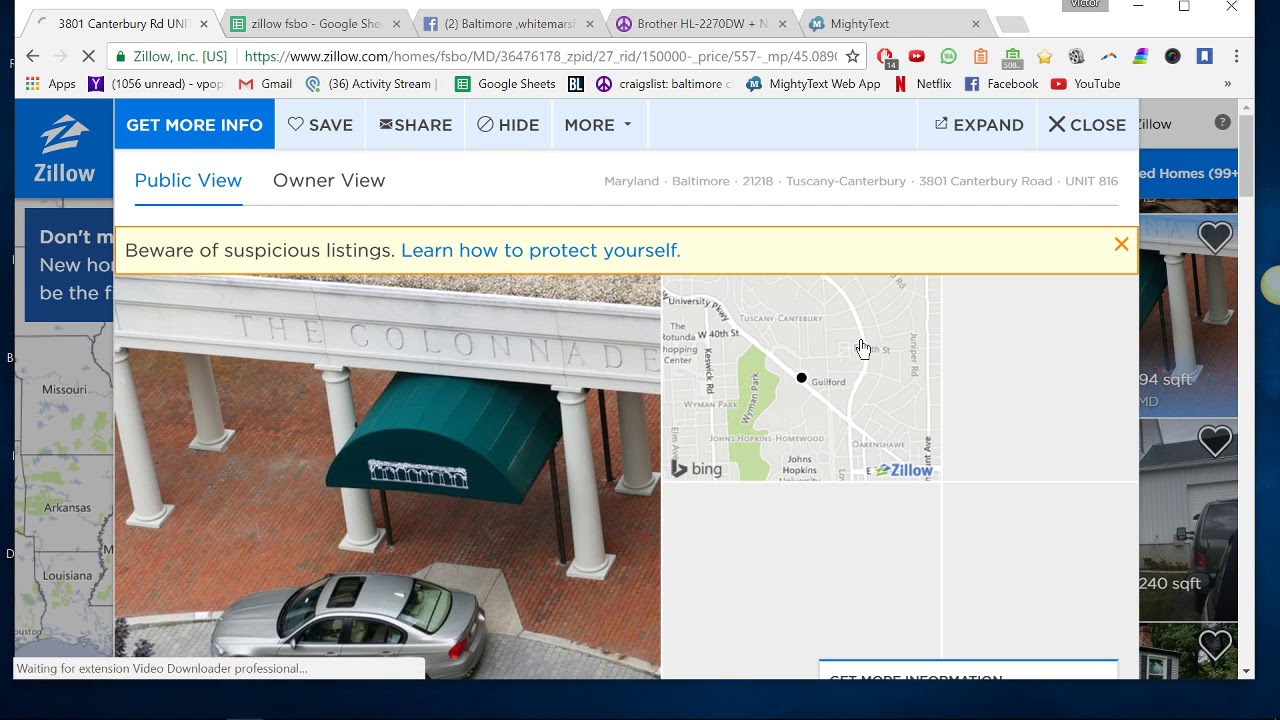Stop loading the page with X button
This screenshot has width=1280, height=720.
pyautogui.click(x=87, y=56)
